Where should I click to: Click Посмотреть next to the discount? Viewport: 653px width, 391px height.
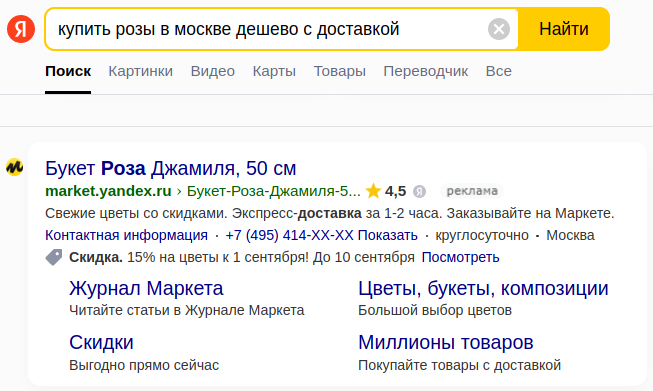(x=460, y=257)
